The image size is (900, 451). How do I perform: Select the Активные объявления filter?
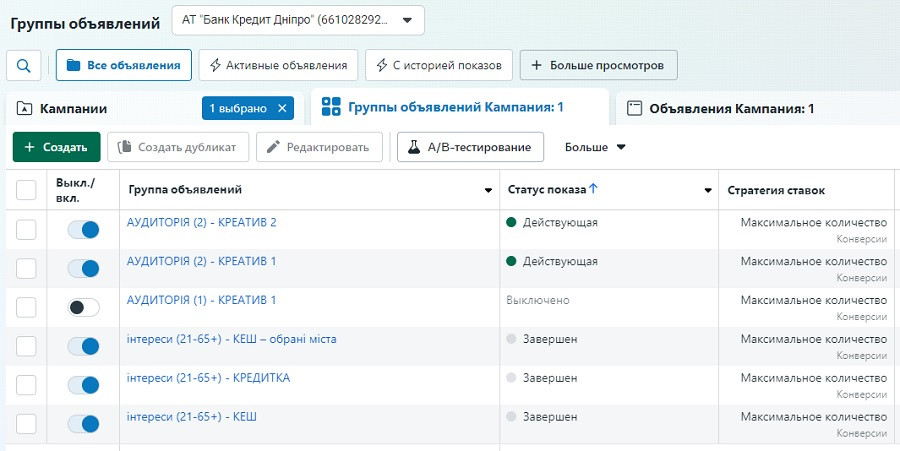[278, 65]
